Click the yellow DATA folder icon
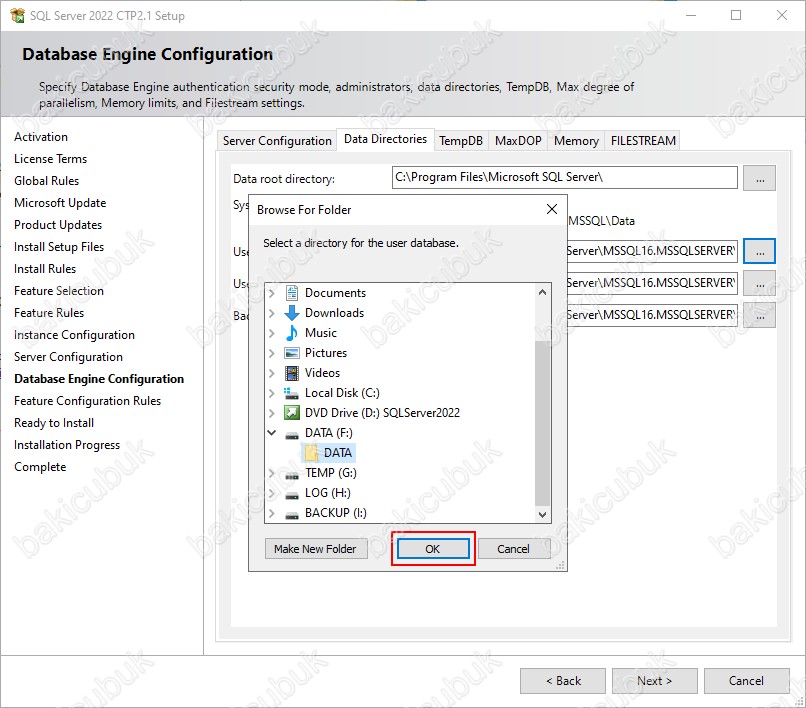 pos(312,452)
